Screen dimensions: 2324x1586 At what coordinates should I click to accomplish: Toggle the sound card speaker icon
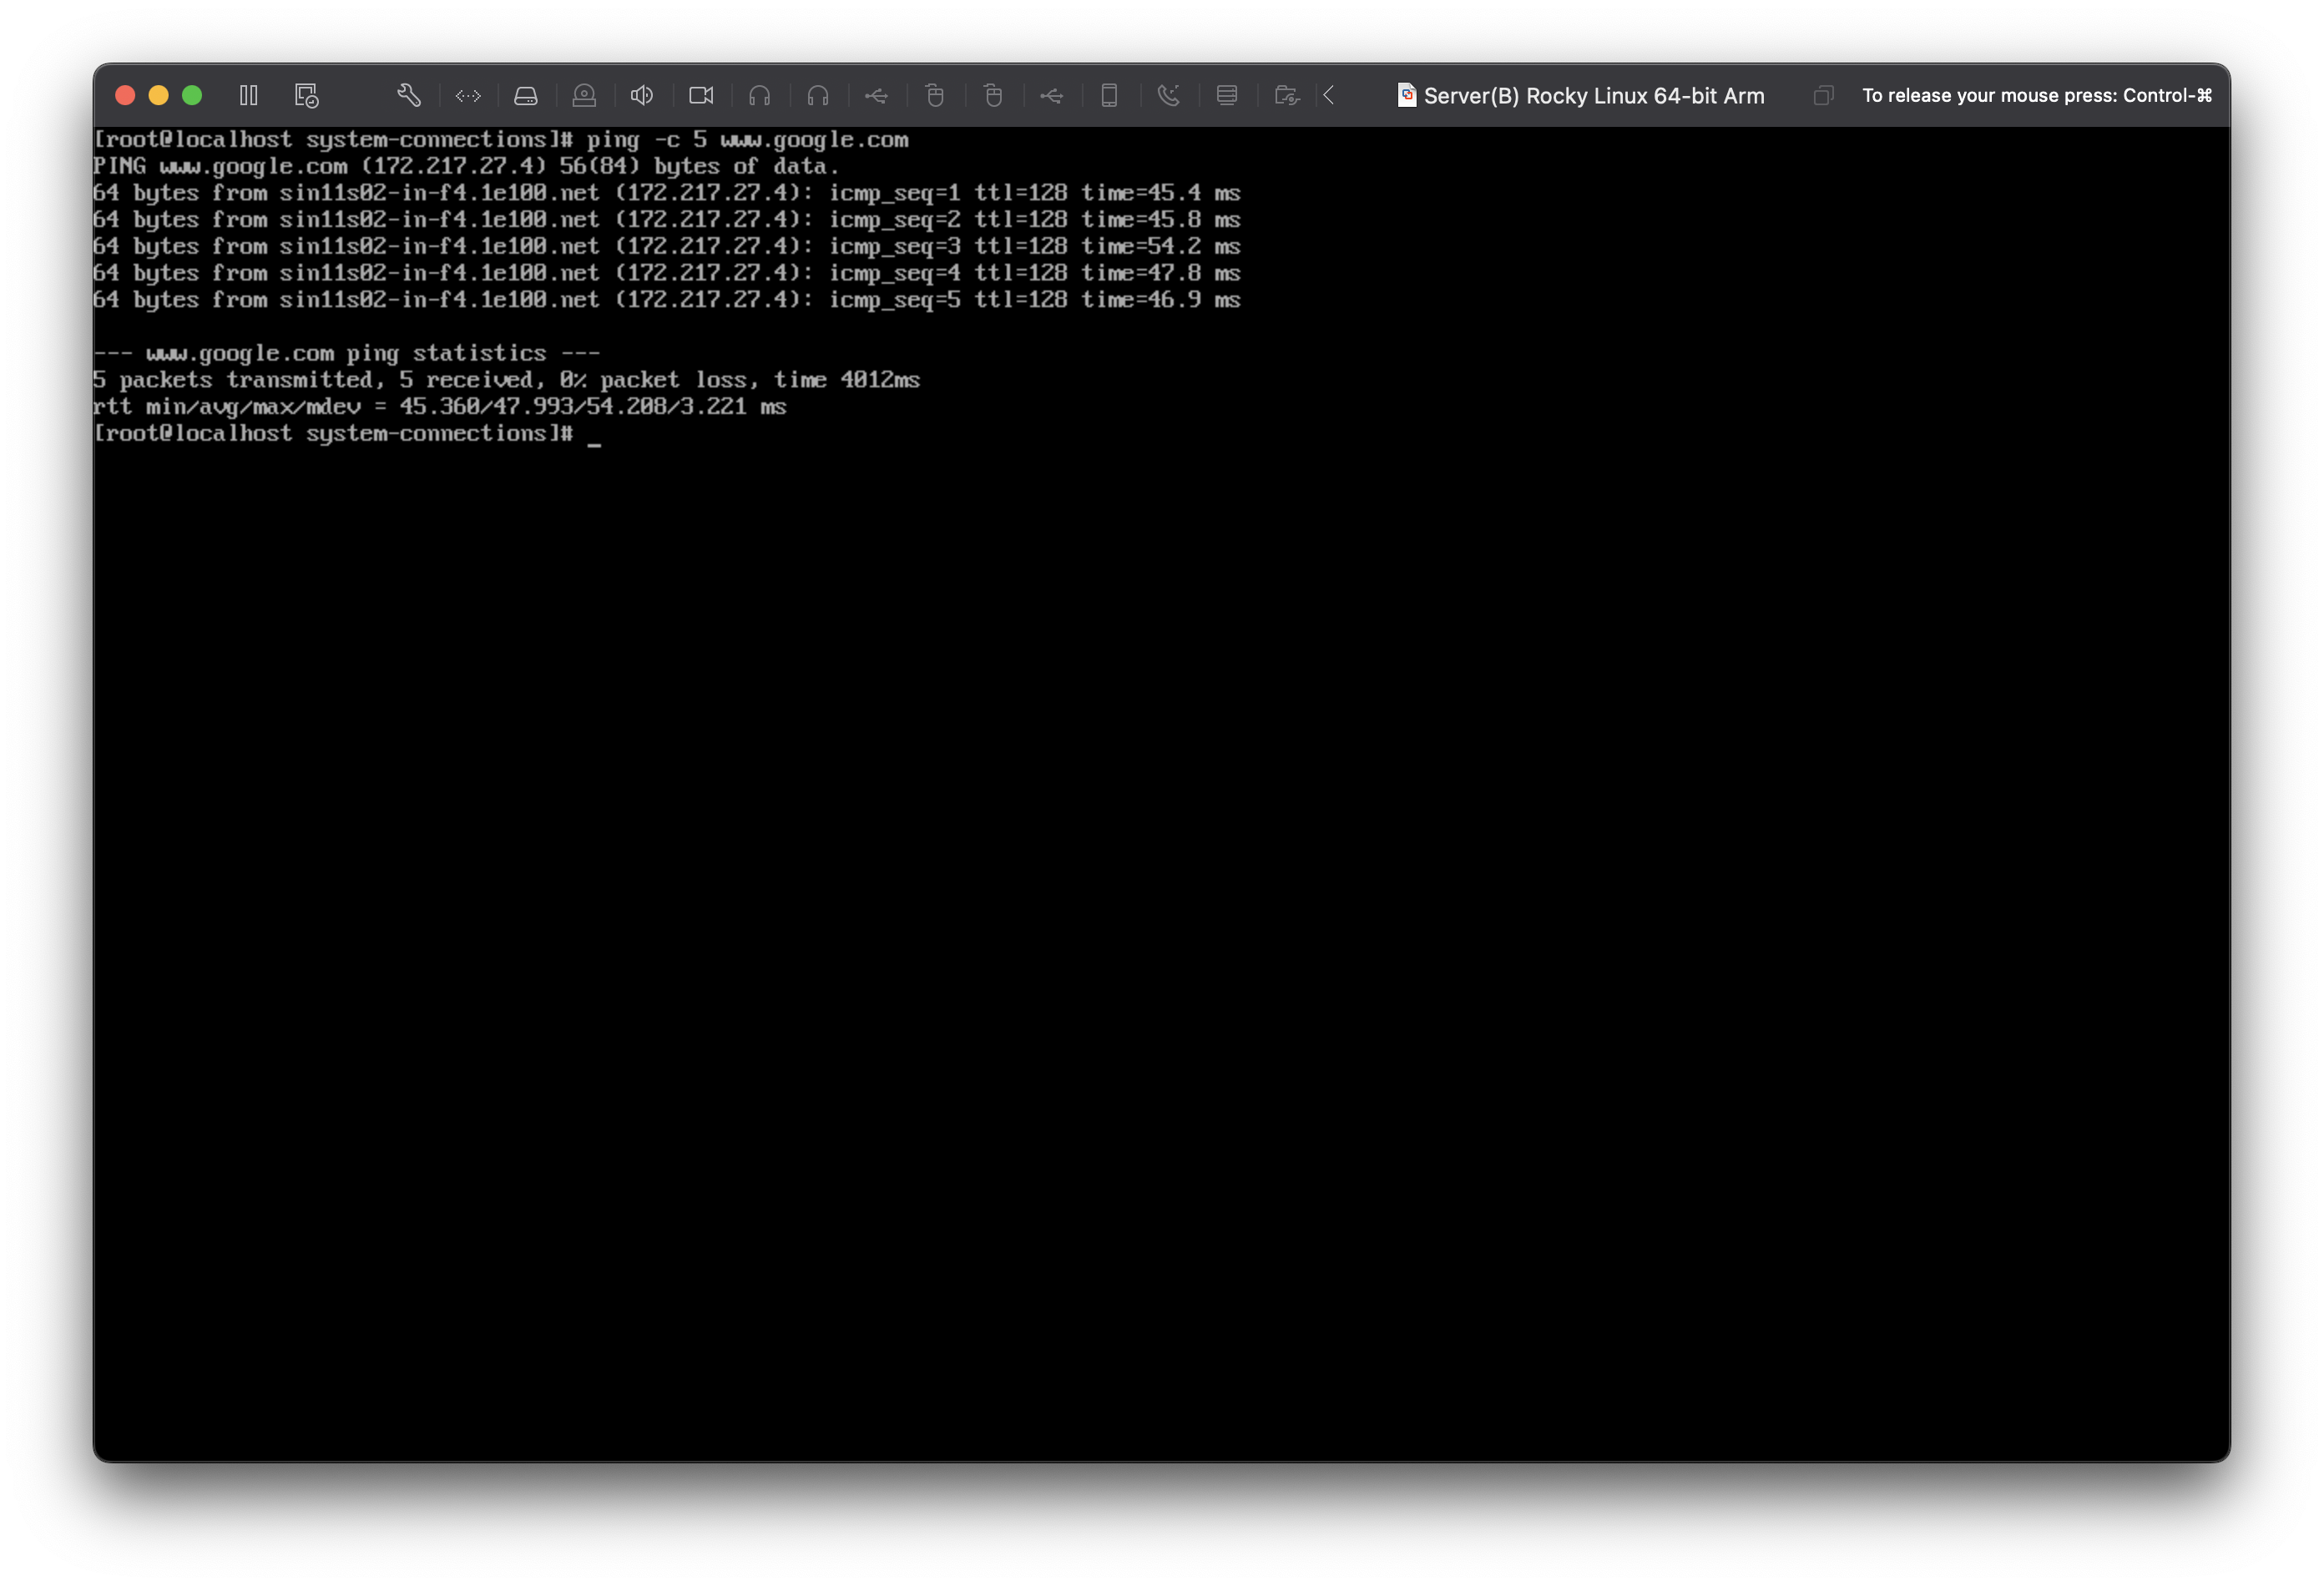(642, 95)
